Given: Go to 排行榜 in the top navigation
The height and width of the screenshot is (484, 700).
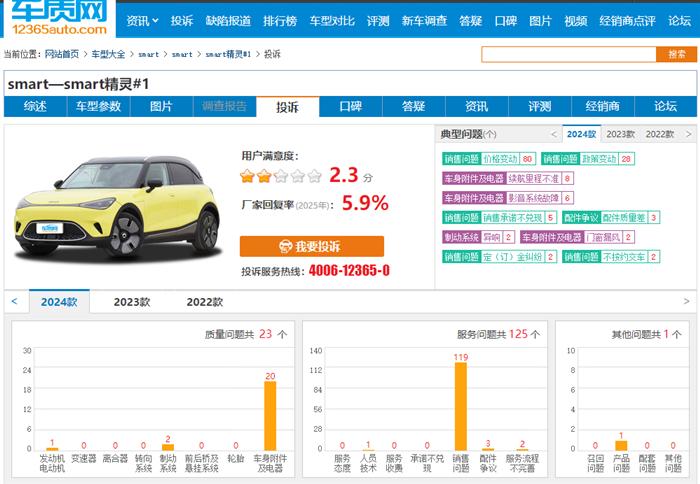Looking at the screenshot, I should pos(280,21).
